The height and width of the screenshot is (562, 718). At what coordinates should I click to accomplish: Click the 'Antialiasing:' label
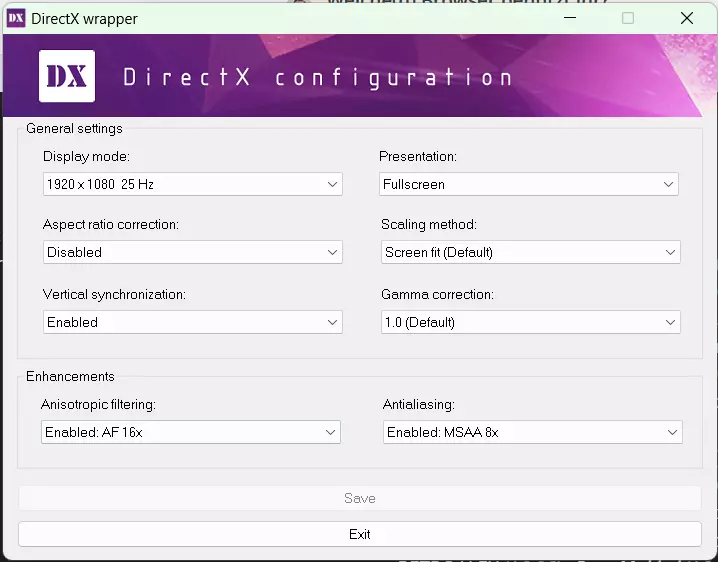point(419,404)
